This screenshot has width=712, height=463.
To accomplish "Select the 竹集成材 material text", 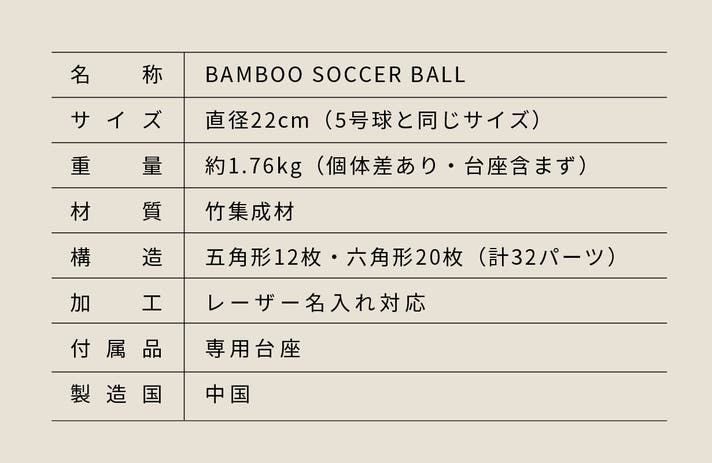I will [250, 212].
